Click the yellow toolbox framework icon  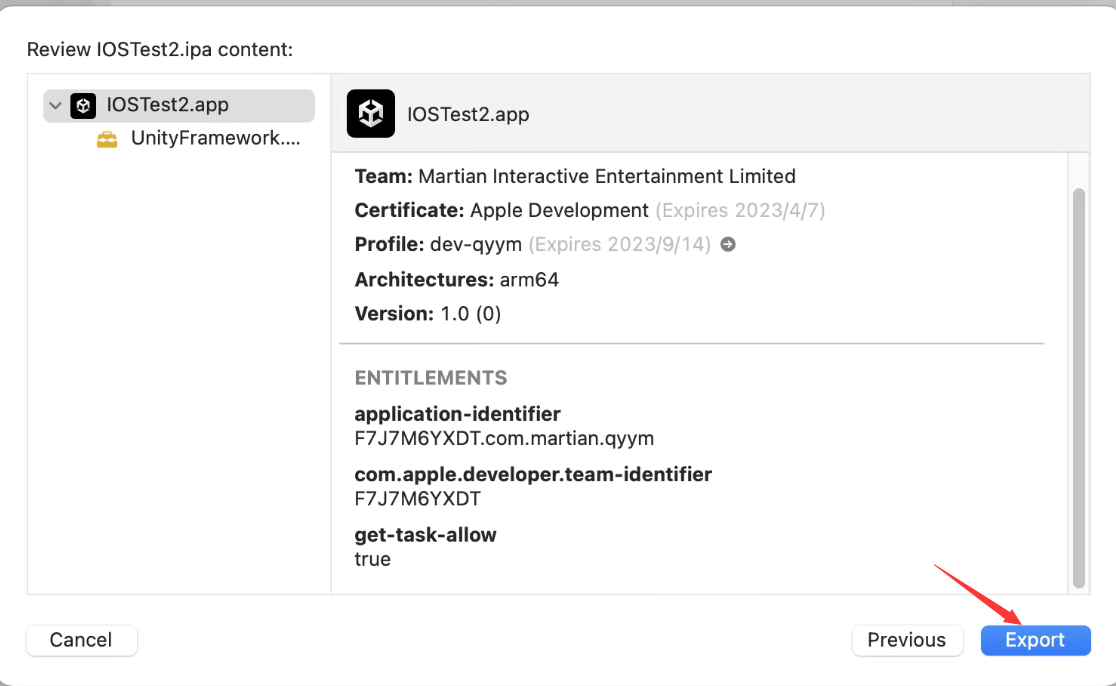coord(107,139)
